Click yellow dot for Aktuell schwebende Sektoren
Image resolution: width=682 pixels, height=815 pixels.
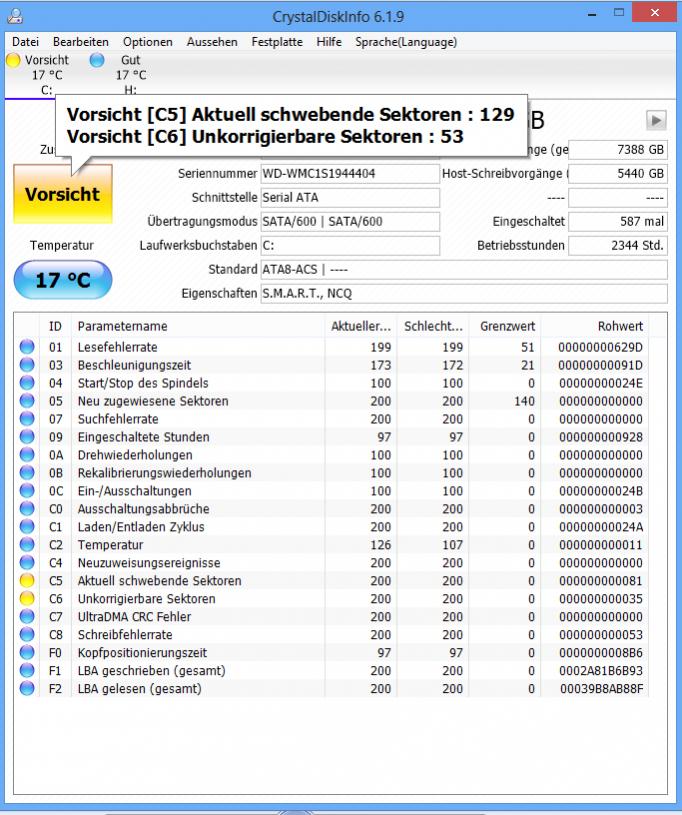(x=27, y=581)
